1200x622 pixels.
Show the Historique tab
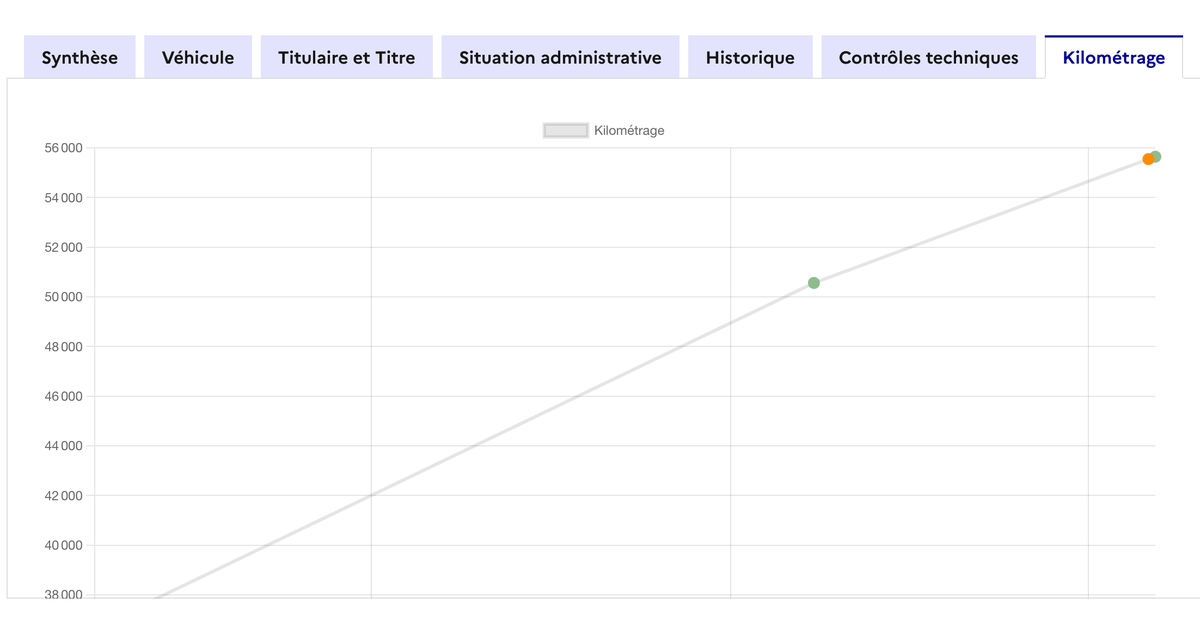(x=750, y=58)
